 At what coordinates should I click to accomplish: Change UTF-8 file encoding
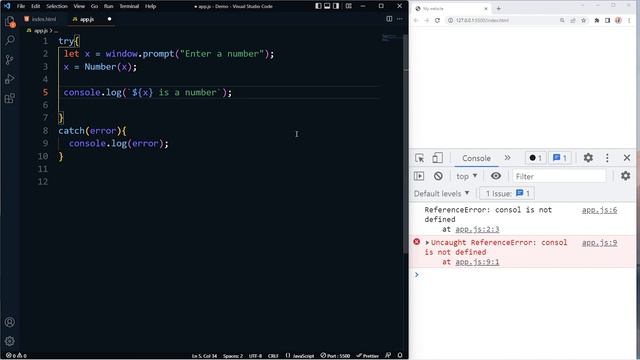[256, 356]
